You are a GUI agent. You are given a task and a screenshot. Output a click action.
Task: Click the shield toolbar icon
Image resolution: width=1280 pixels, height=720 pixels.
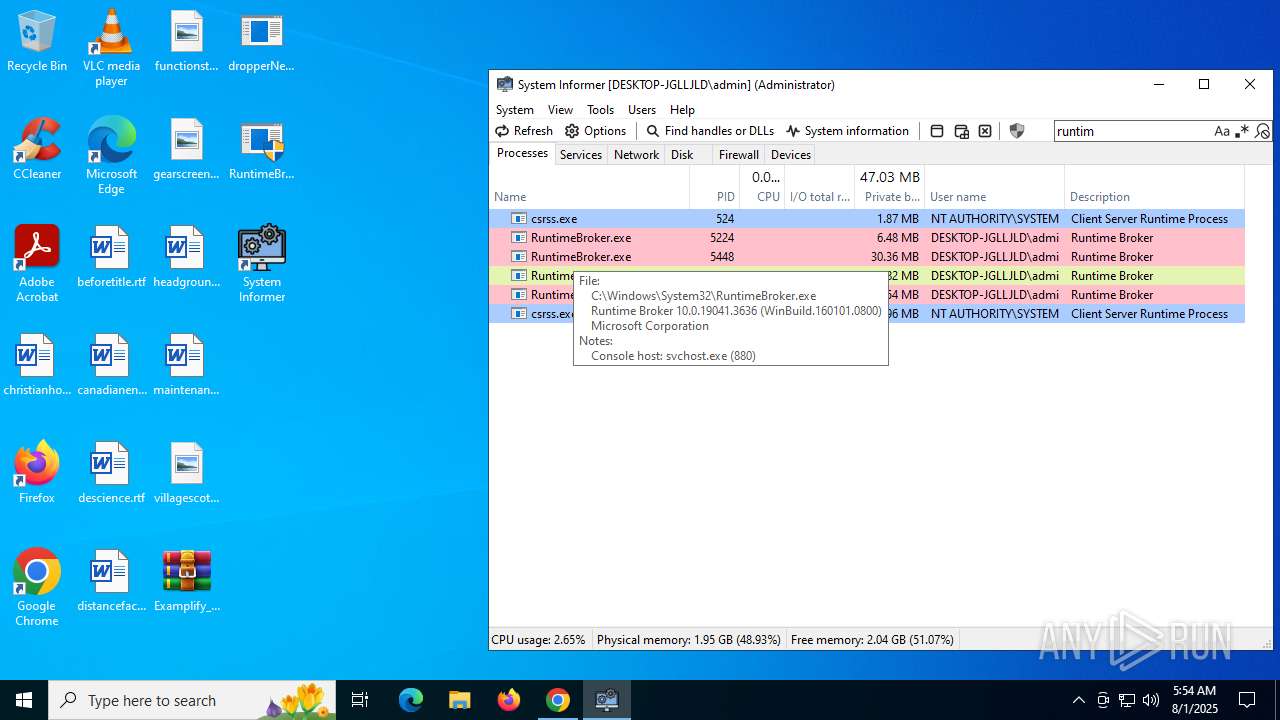tap(1017, 131)
